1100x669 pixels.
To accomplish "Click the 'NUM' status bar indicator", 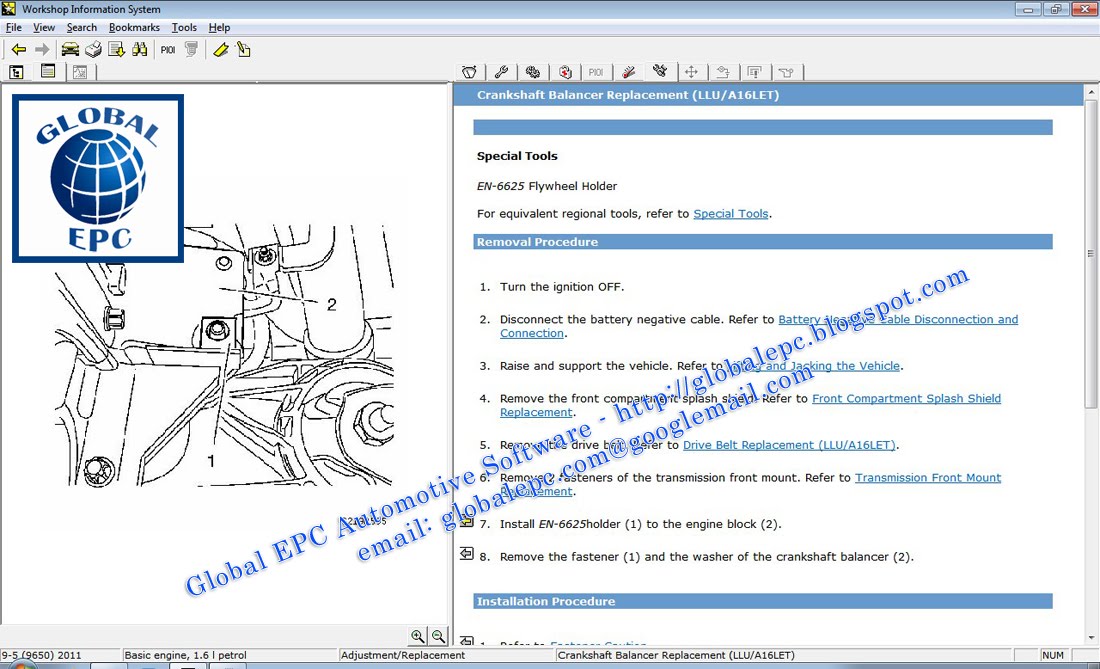I will [x=1052, y=655].
